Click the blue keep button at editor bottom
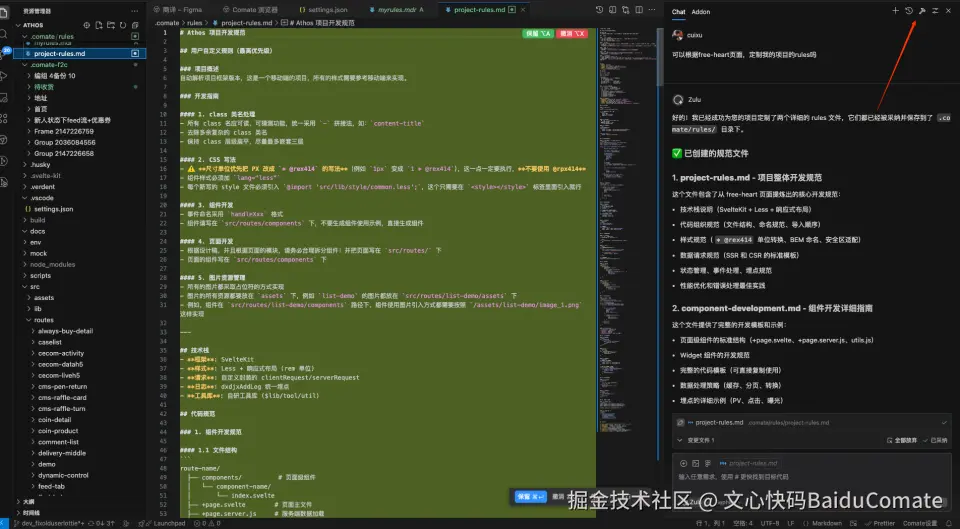 point(530,497)
